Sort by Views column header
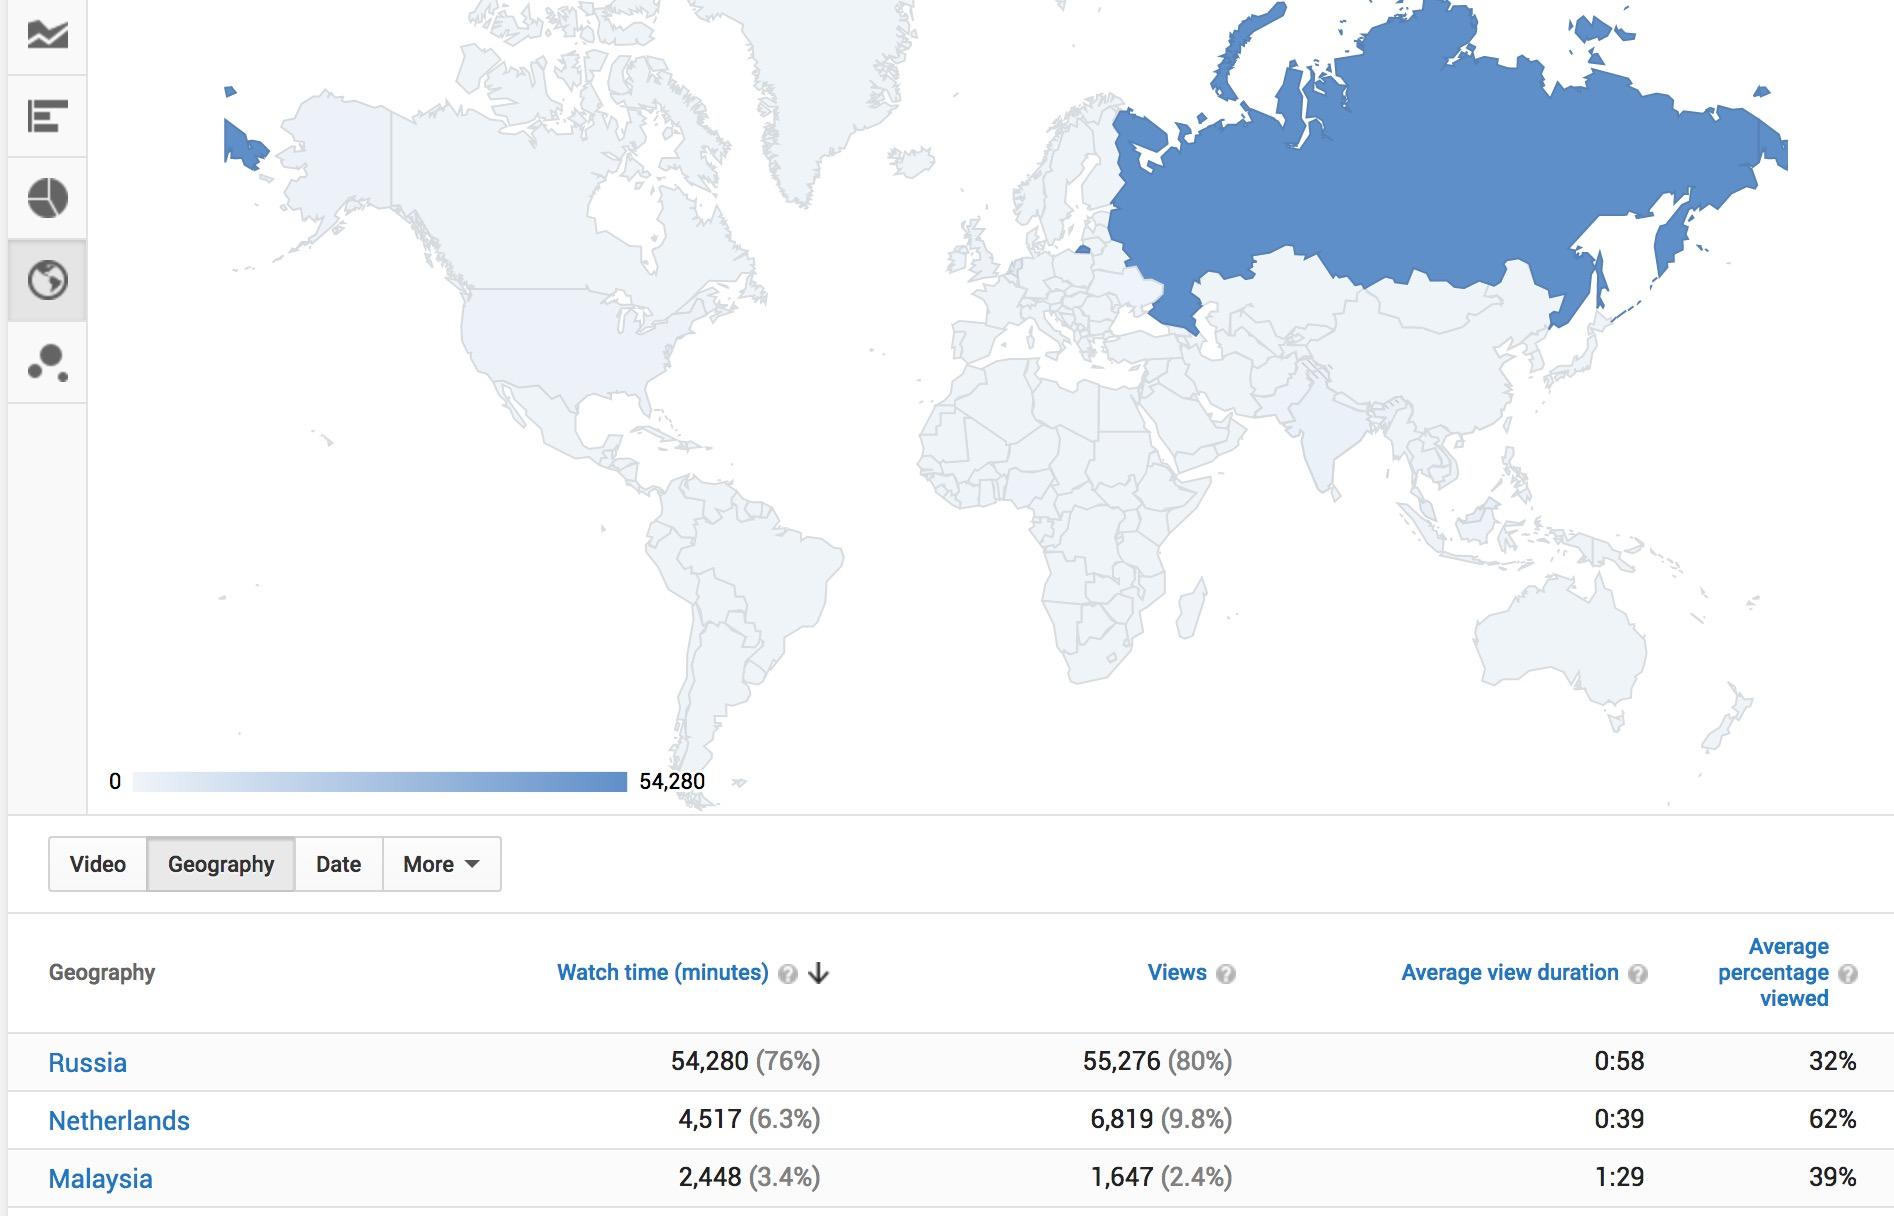1894x1216 pixels. click(1176, 973)
